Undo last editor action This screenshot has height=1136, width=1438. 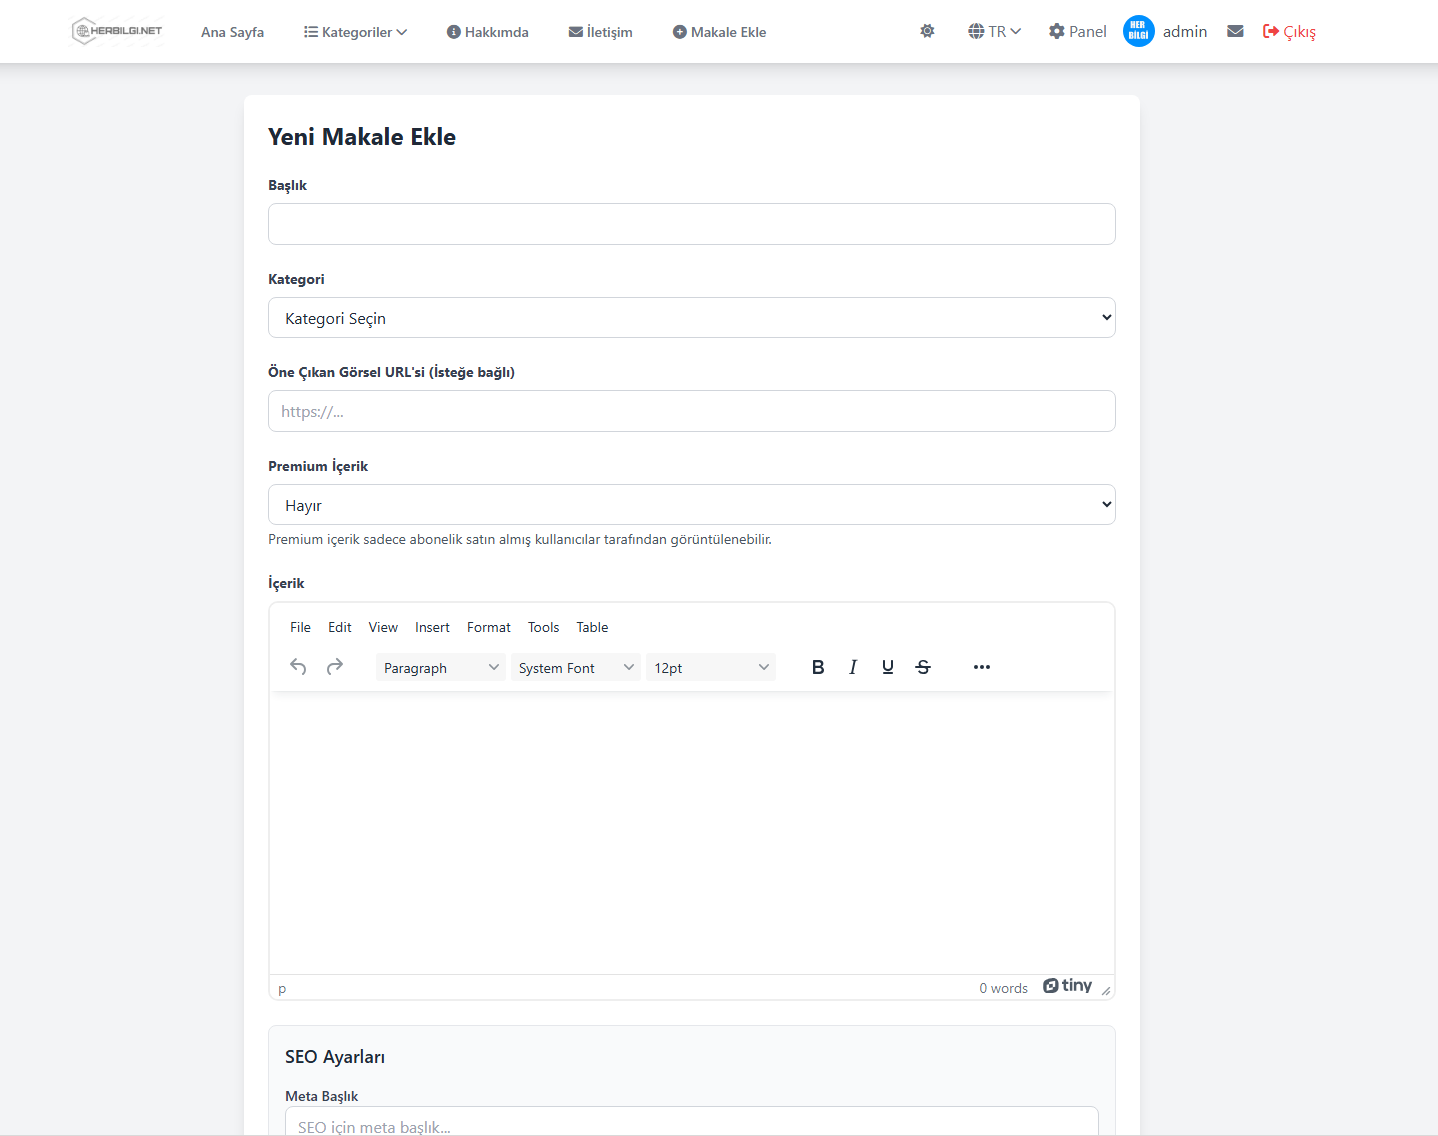click(x=298, y=667)
